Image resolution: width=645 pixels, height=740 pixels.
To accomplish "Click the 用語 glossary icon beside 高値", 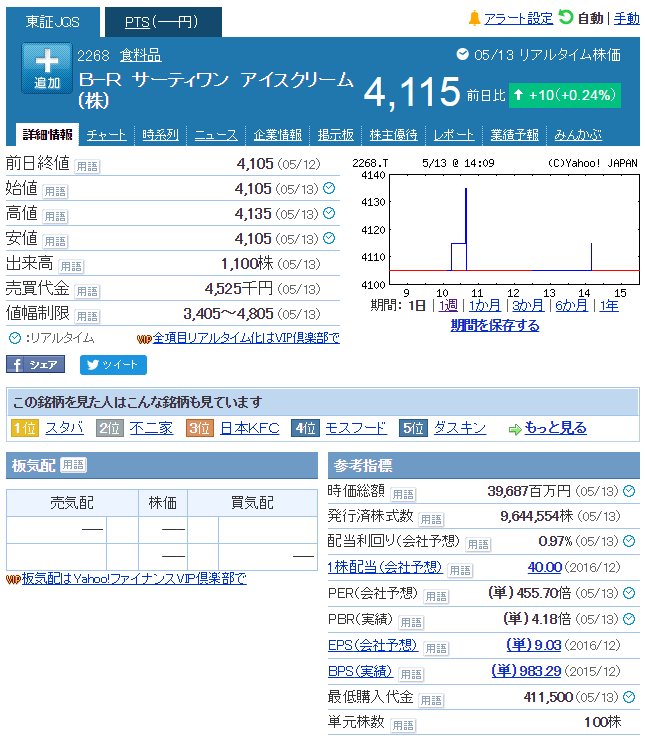I will tap(55, 217).
